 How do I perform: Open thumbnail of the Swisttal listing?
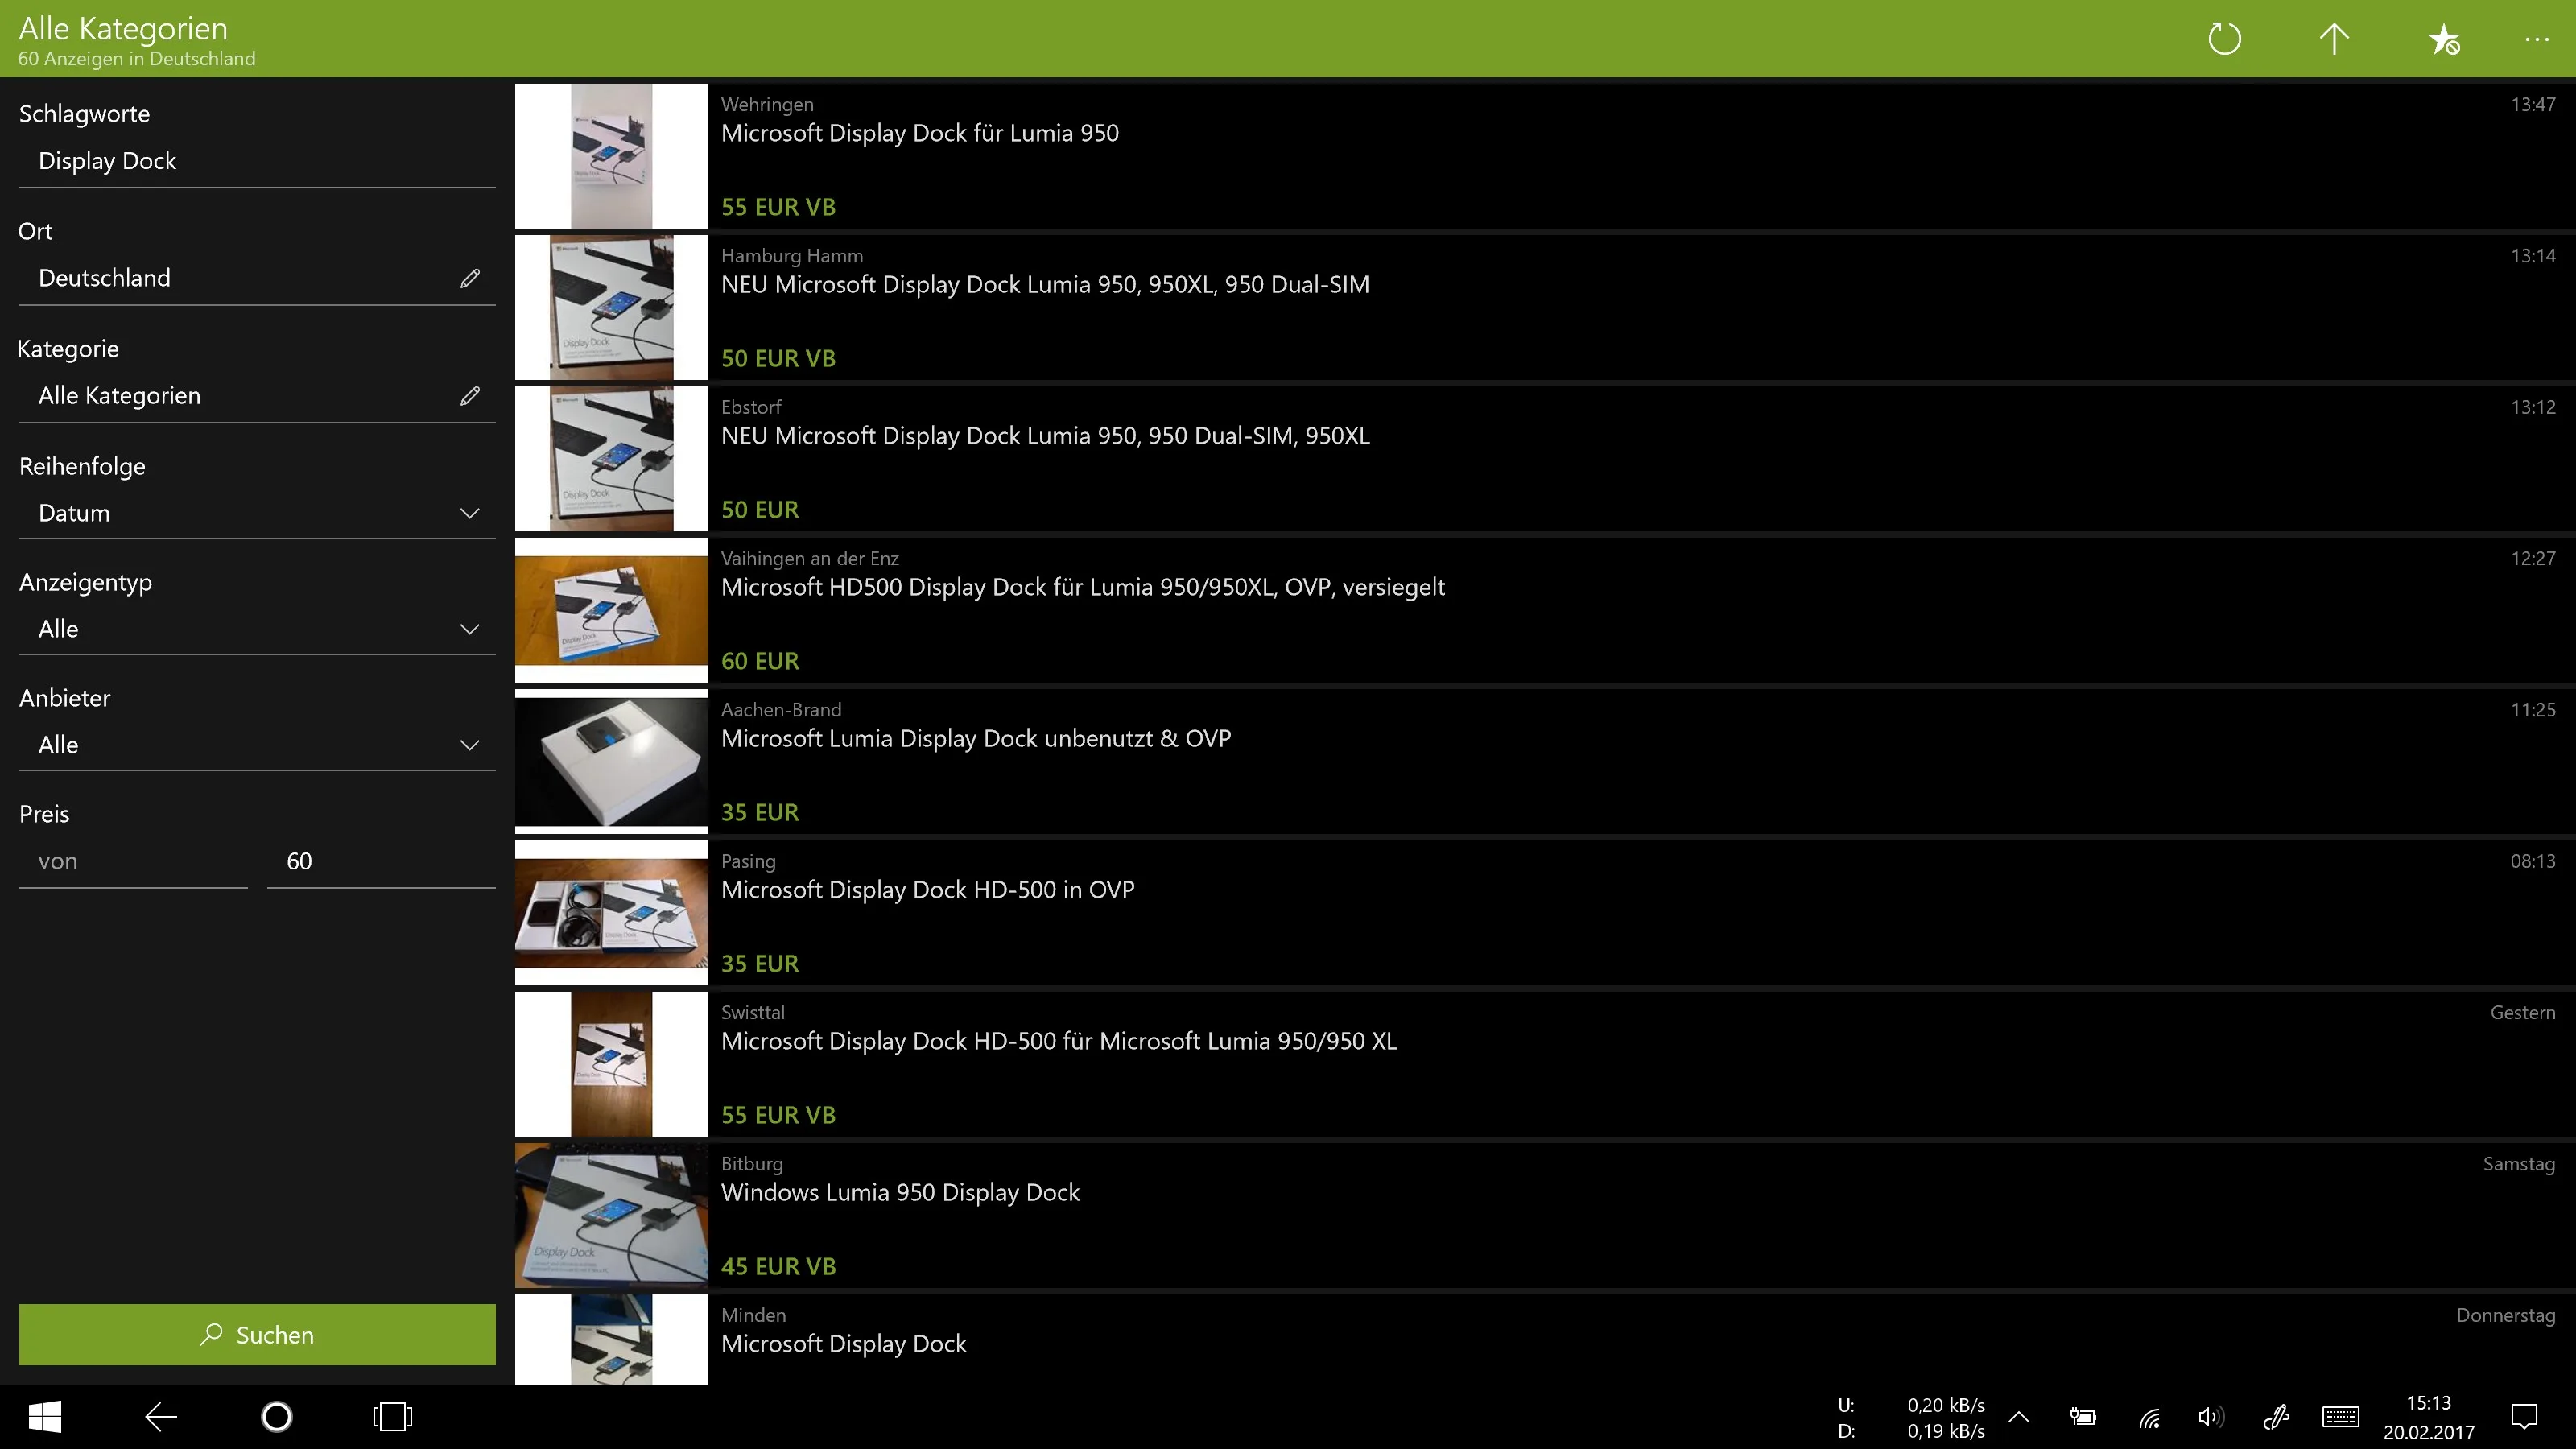tap(611, 1064)
